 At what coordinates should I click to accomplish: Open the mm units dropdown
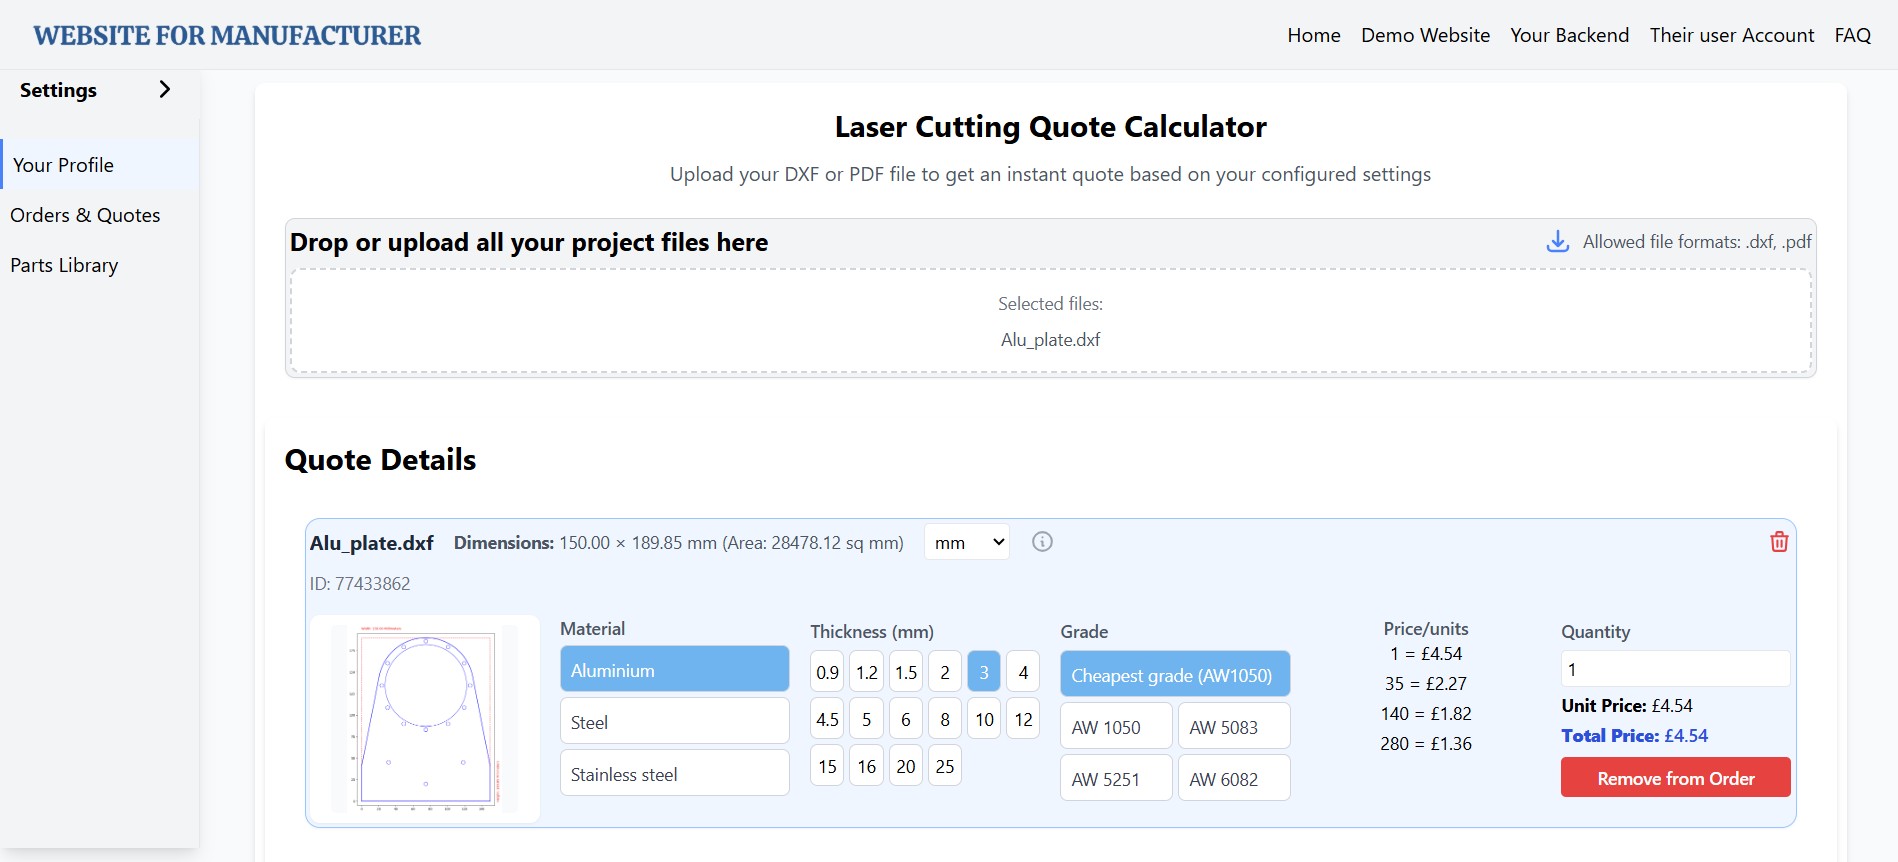pyautogui.click(x=966, y=542)
